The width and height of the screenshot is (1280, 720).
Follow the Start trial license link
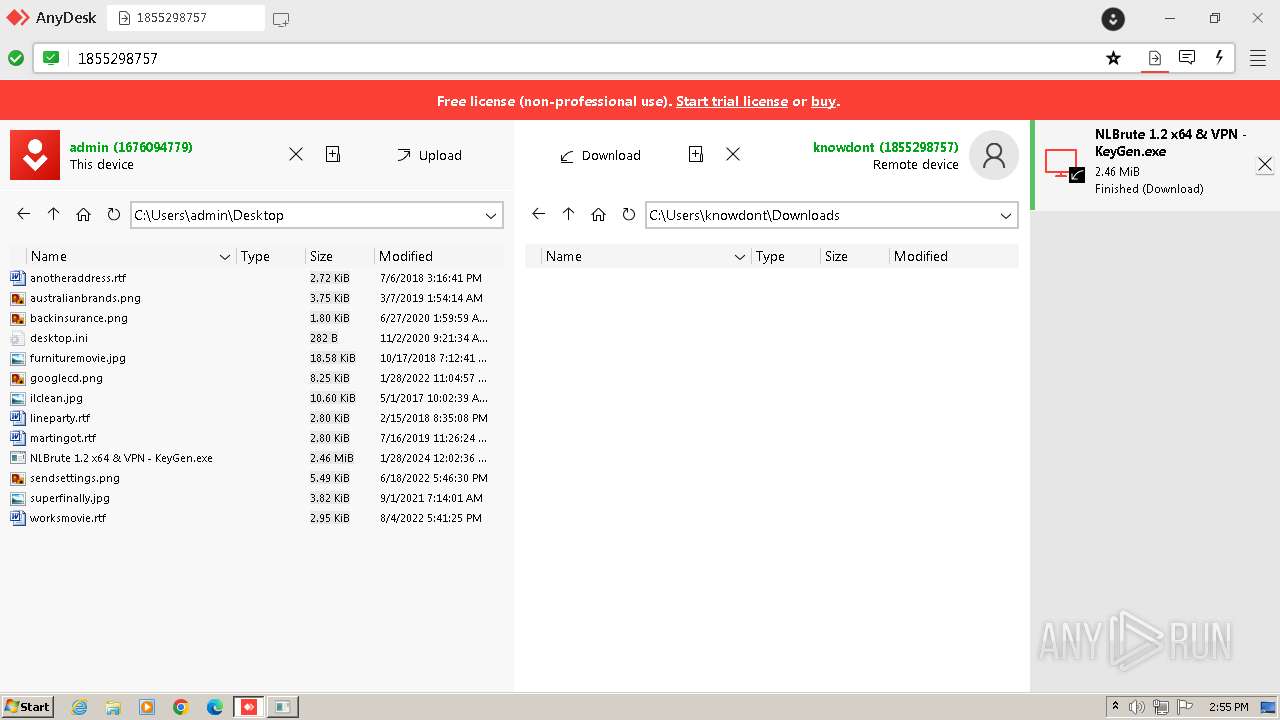click(x=732, y=101)
